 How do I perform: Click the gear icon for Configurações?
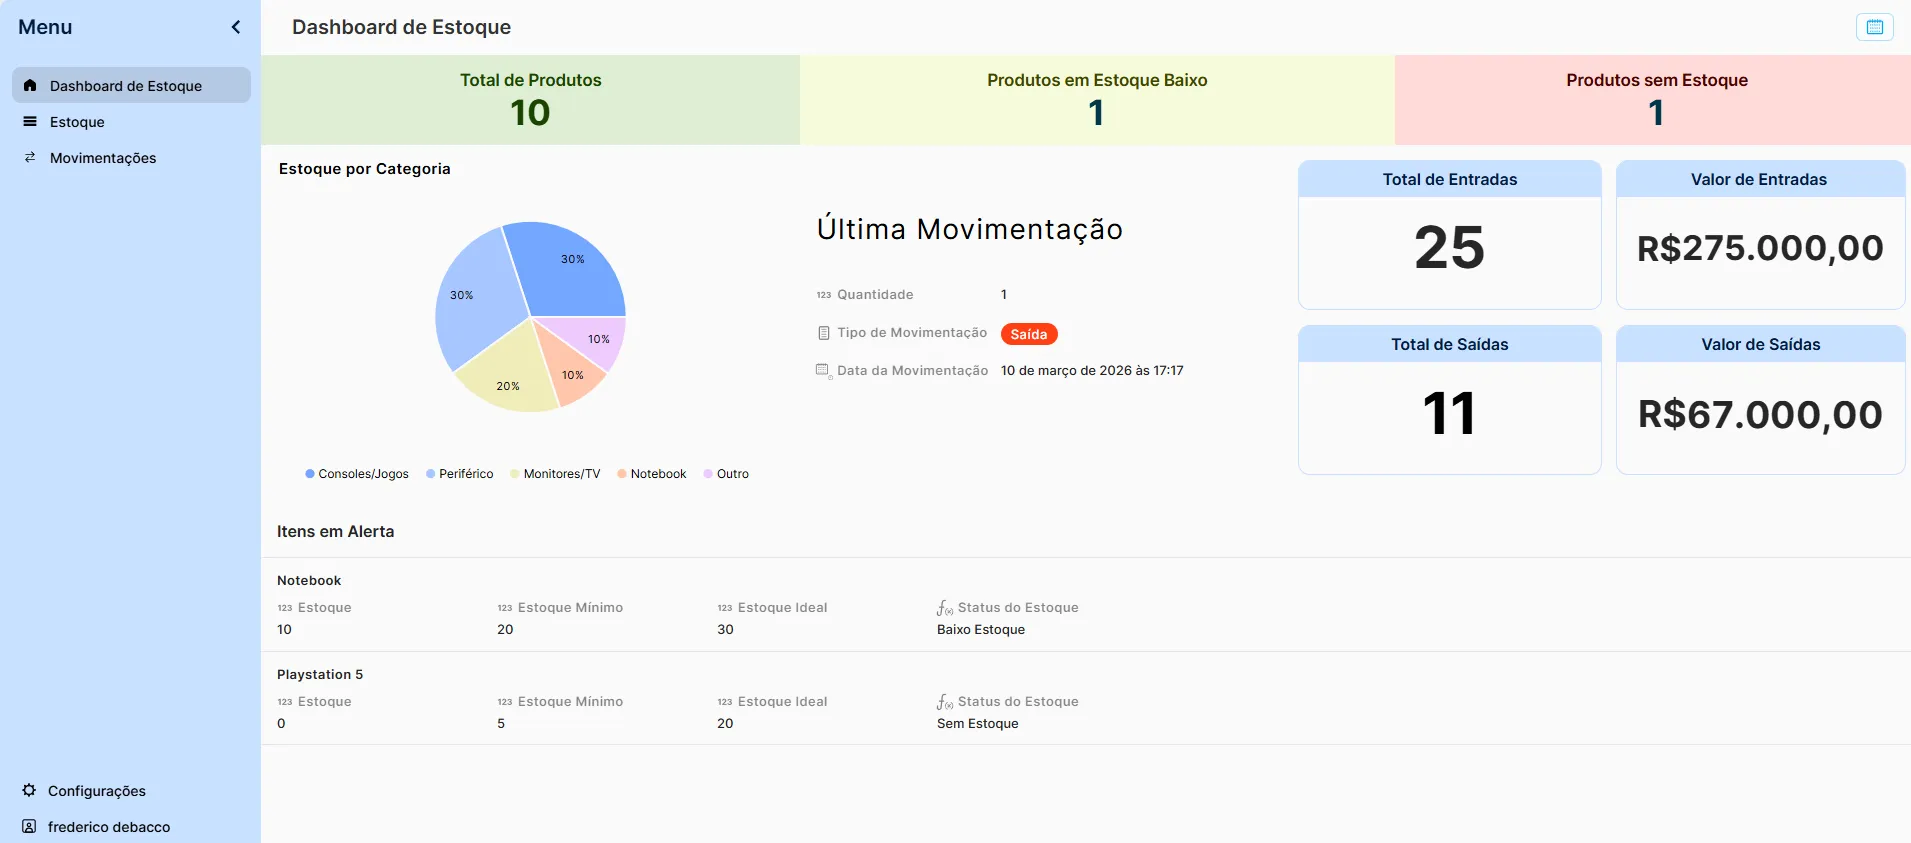click(x=29, y=790)
